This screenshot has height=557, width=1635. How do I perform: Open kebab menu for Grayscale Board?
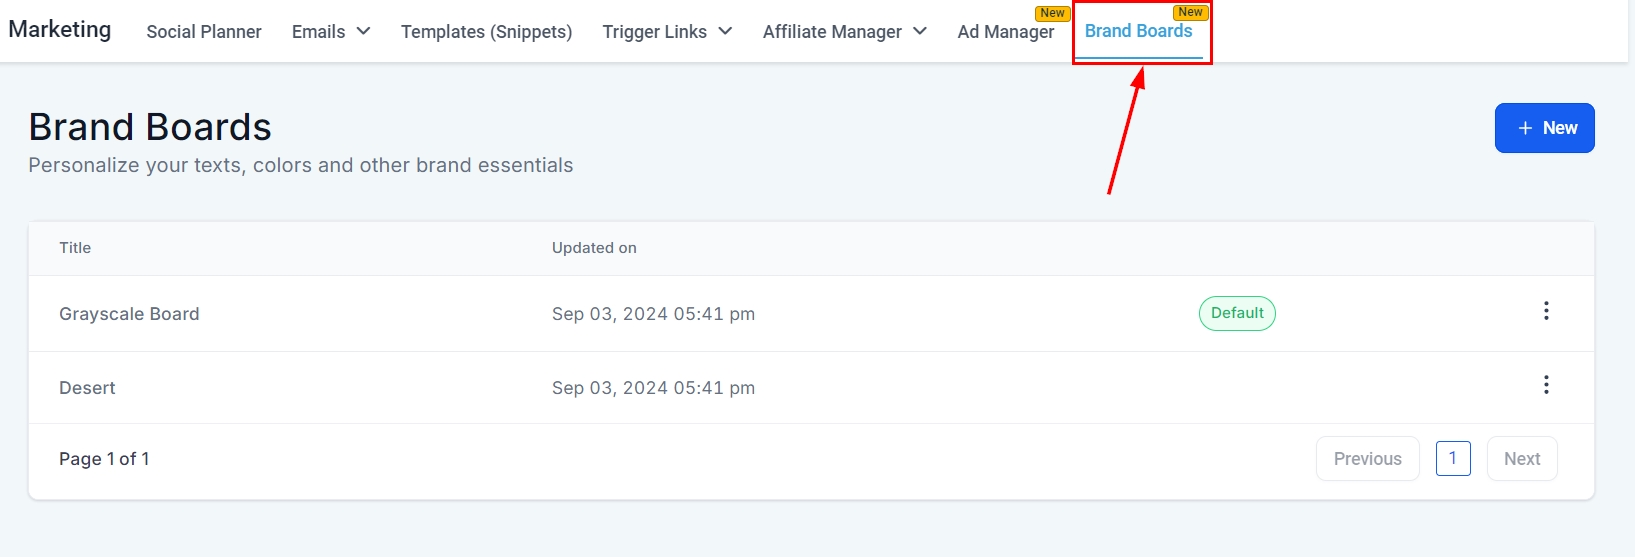tap(1546, 311)
